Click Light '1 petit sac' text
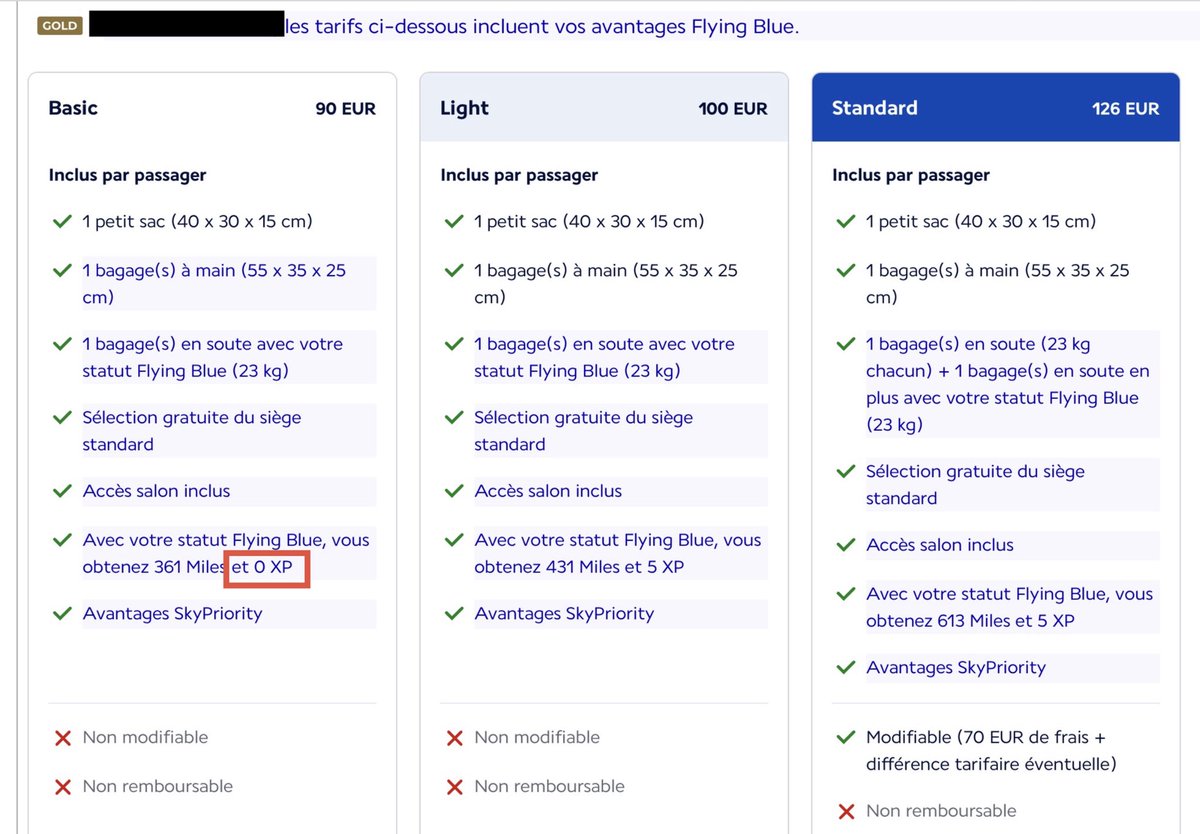 point(589,221)
